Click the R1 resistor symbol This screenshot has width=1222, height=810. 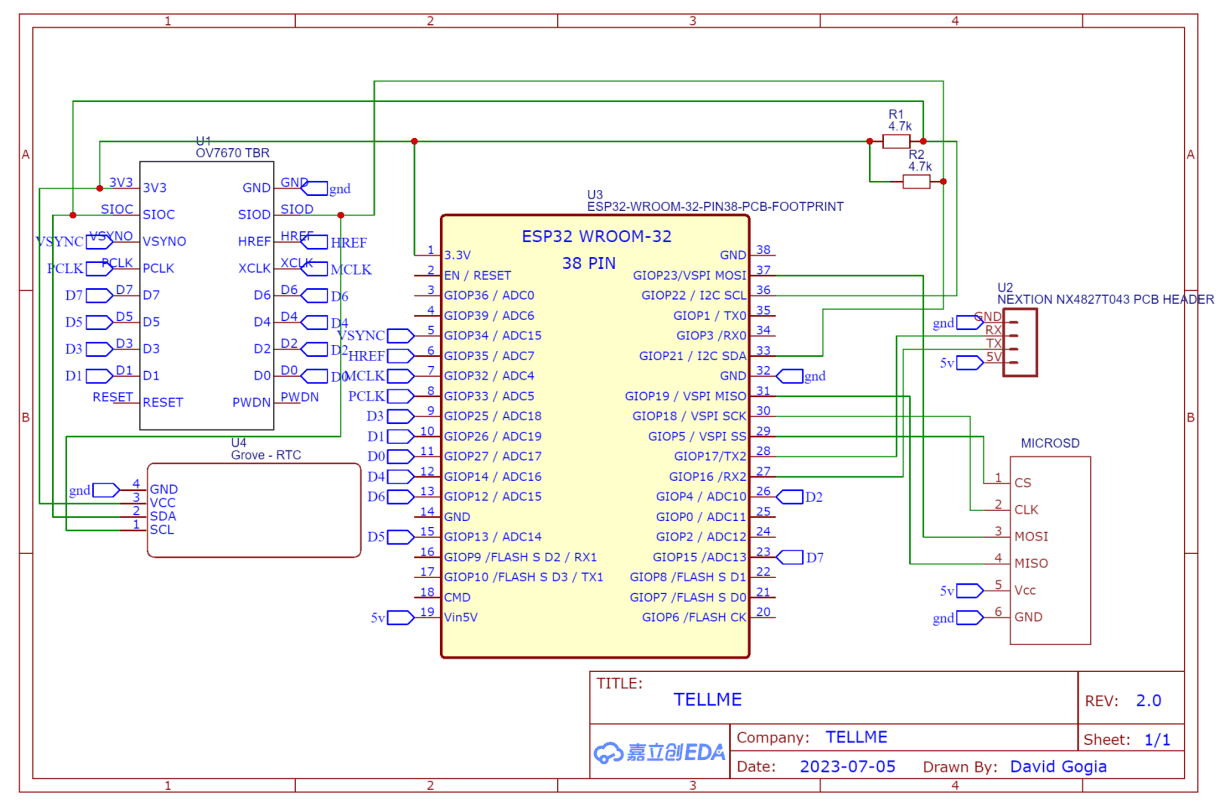pos(896,142)
